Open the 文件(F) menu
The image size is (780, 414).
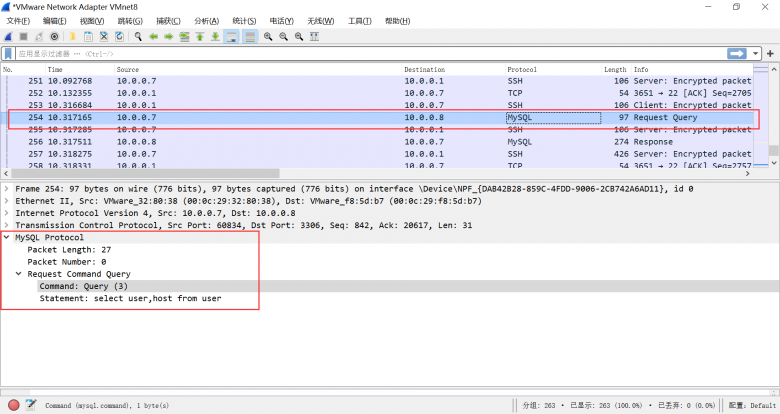click(18, 21)
